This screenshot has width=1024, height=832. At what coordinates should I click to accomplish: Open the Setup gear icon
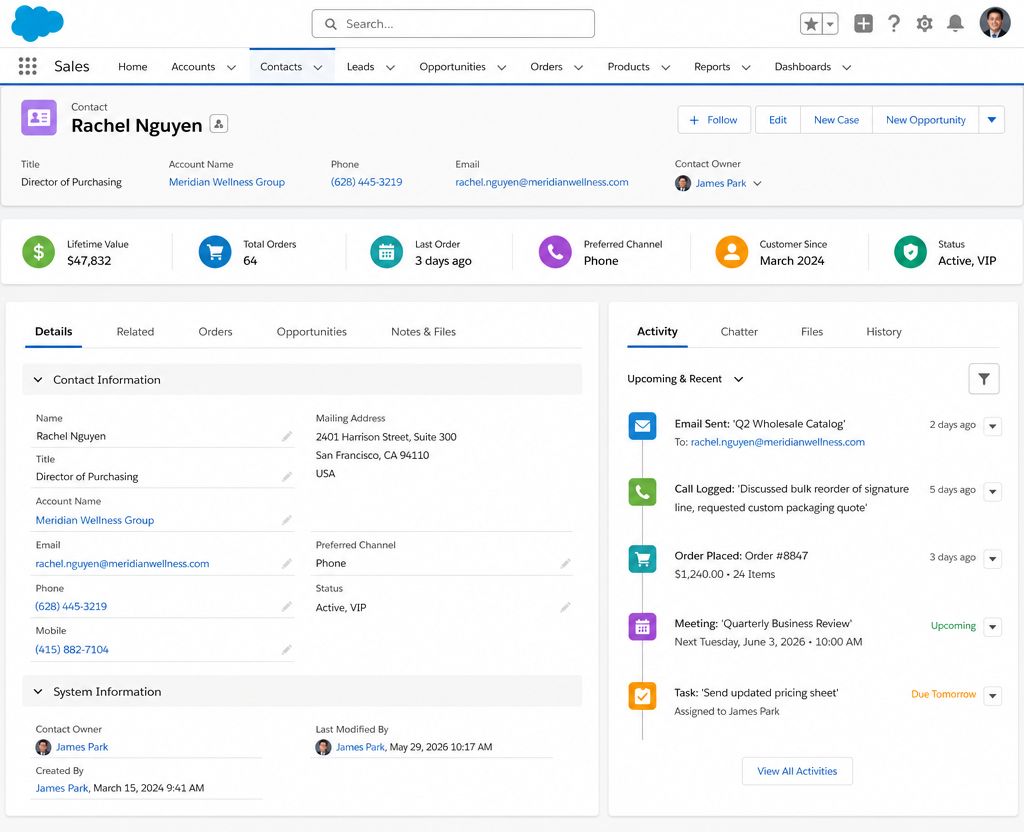point(924,24)
